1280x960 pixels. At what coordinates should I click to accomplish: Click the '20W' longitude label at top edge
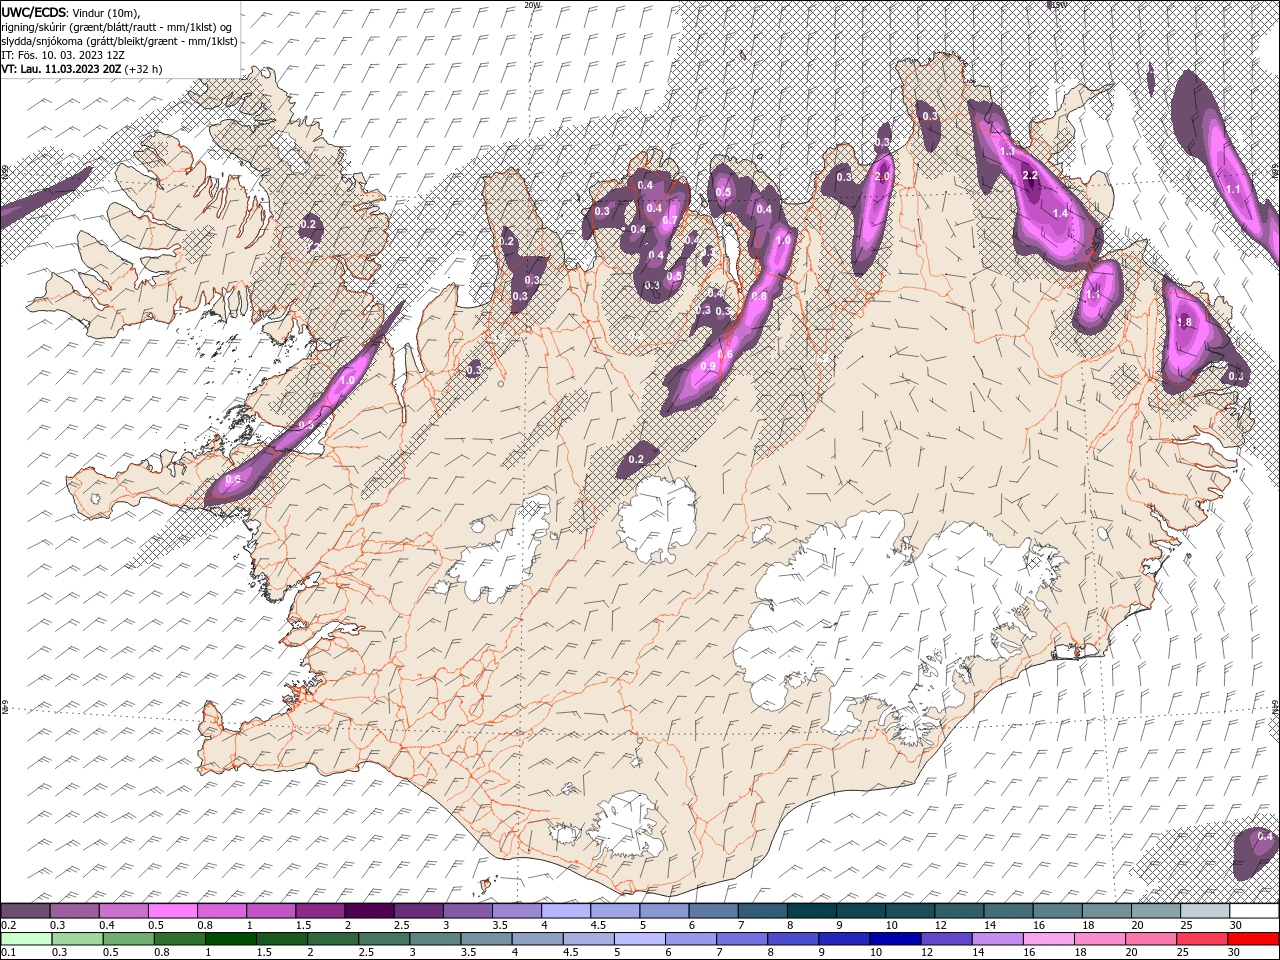(x=532, y=5)
